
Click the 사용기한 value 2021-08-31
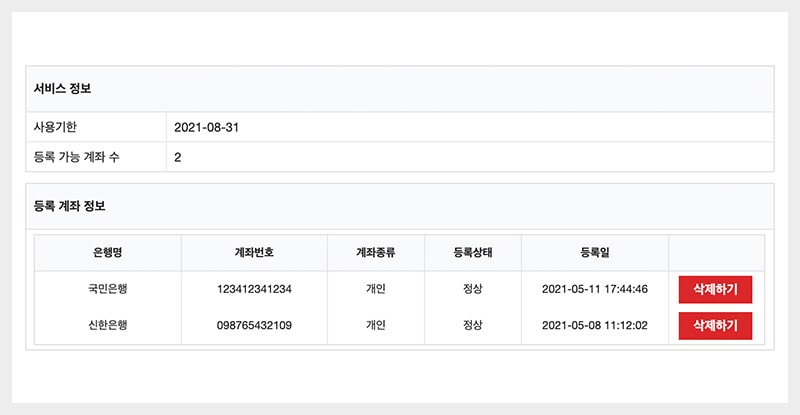pos(206,128)
